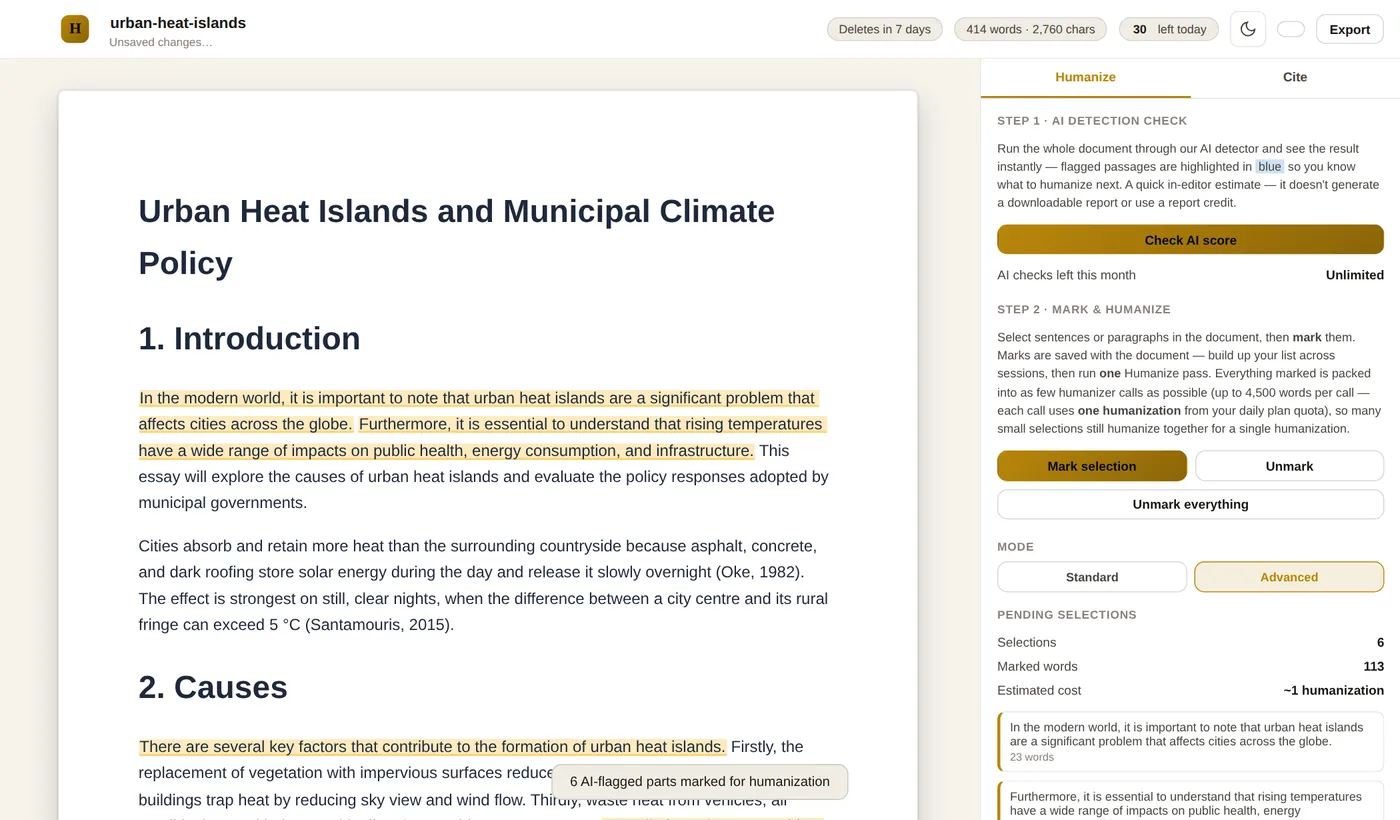Image resolution: width=1400 pixels, height=820 pixels.
Task: Click the "23 words" label in first card
Action: pyautogui.click(x=1032, y=757)
